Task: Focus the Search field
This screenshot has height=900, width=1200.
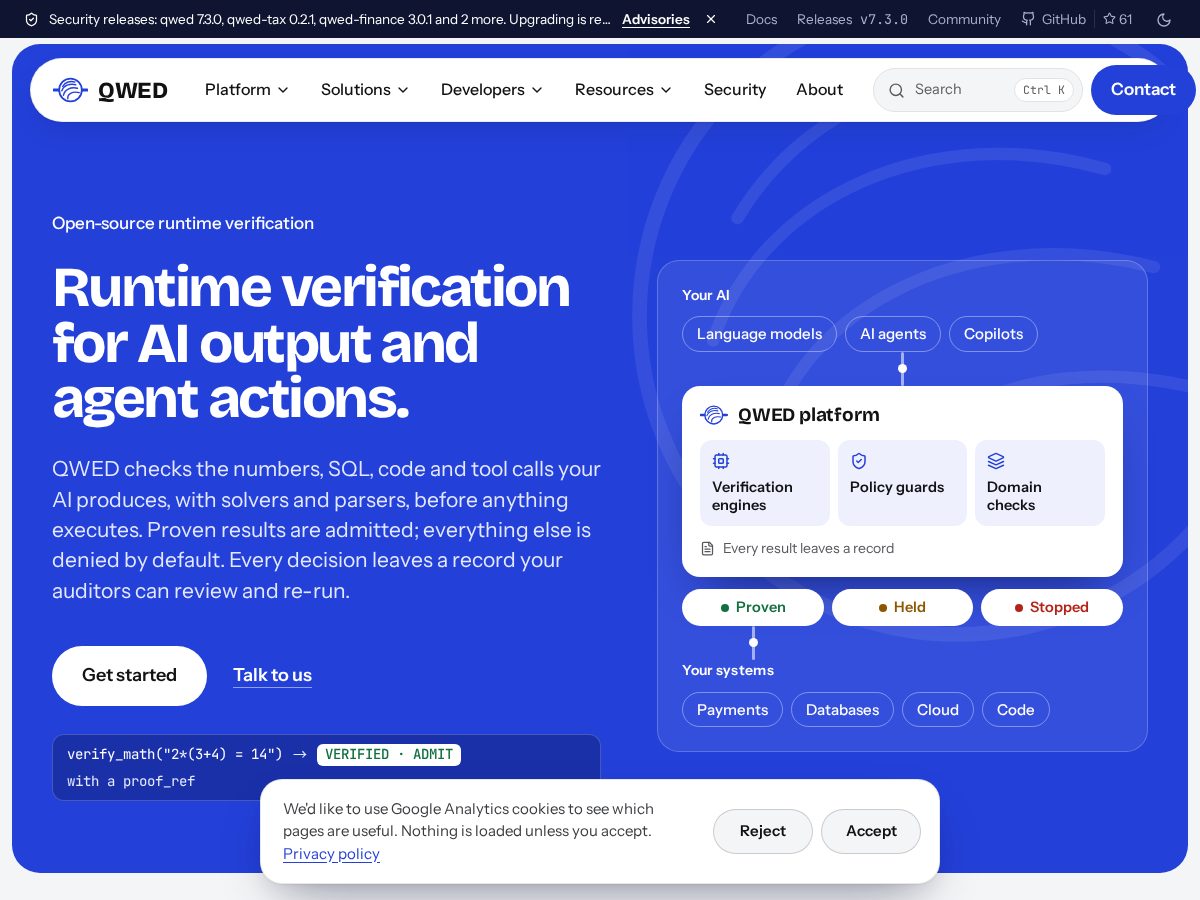Action: pos(978,90)
